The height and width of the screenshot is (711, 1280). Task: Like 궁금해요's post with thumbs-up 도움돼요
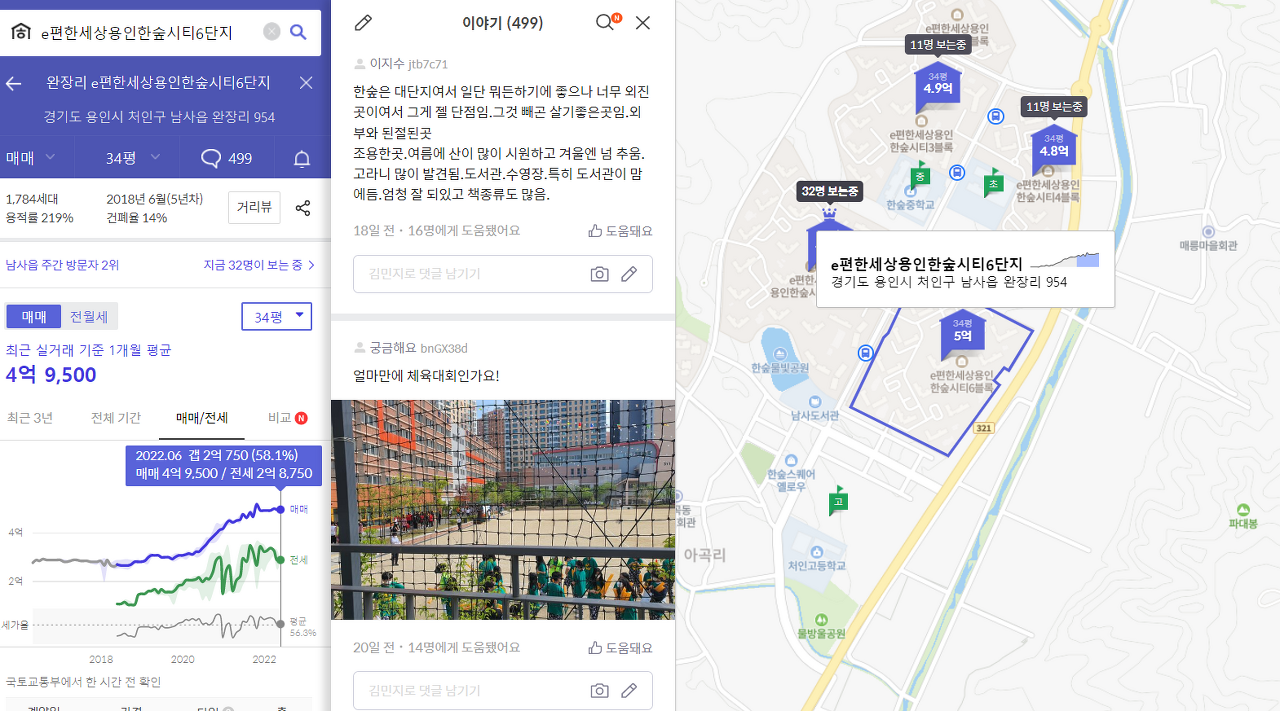pyautogui.click(x=620, y=648)
